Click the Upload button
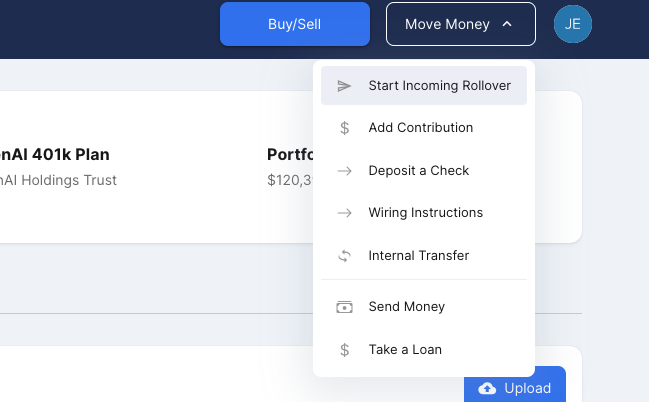649x402 pixels. [x=515, y=388]
